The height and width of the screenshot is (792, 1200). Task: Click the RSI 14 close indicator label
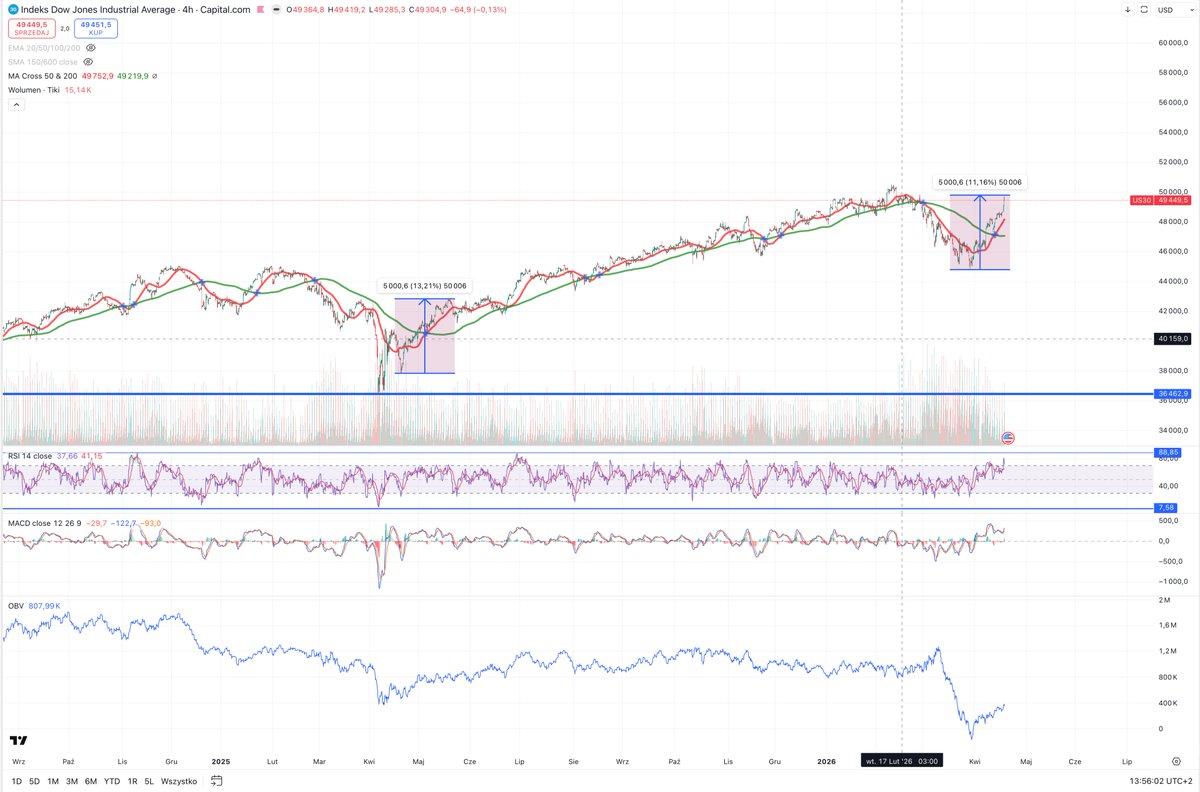(x=30, y=456)
